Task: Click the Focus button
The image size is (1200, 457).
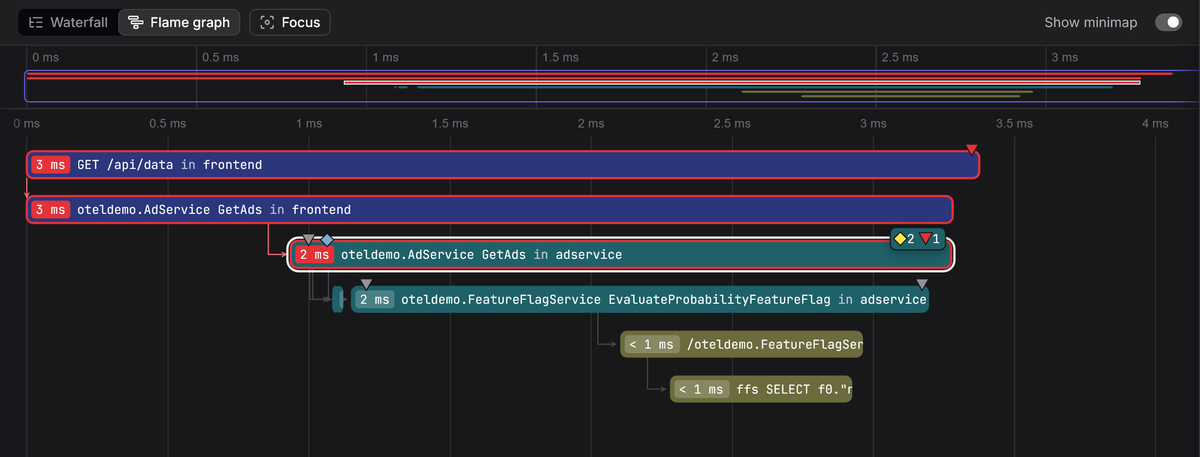Action: click(290, 22)
